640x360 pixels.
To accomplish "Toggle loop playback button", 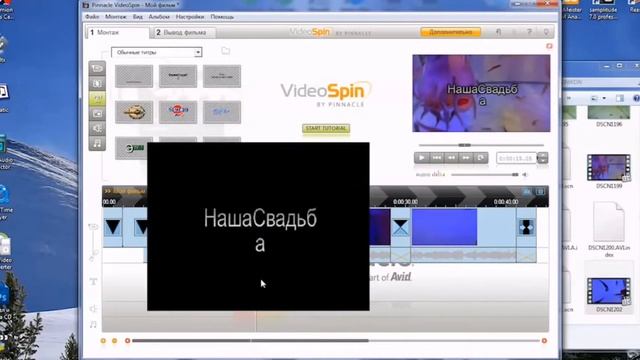I will pos(480,158).
